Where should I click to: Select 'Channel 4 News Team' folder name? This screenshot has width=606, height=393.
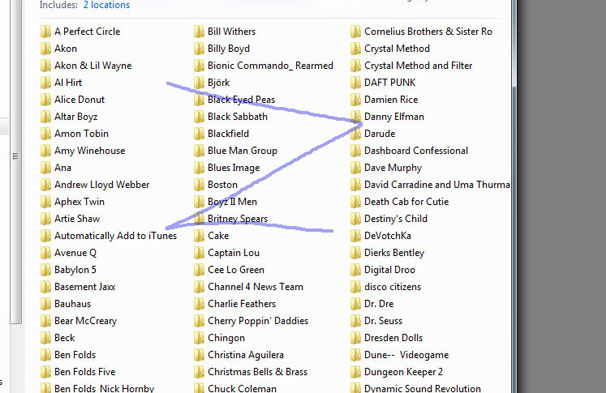[255, 287]
